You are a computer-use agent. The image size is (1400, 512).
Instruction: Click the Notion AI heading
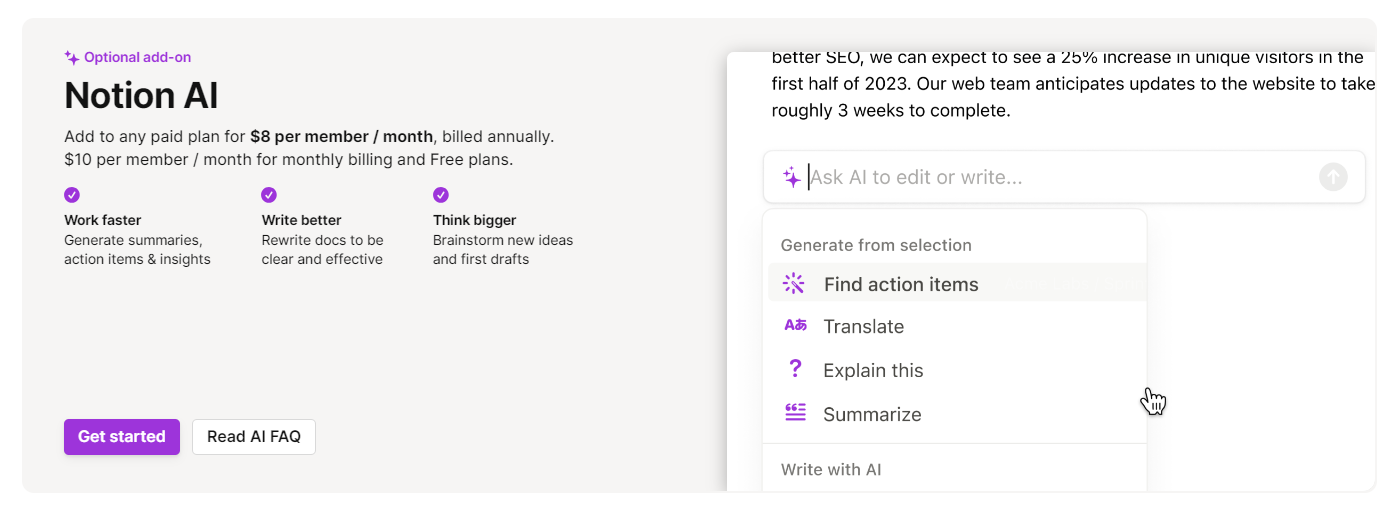[141, 96]
